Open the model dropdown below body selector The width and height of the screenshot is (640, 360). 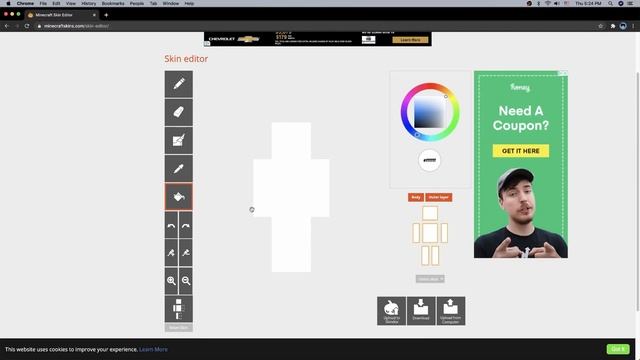[x=430, y=279]
